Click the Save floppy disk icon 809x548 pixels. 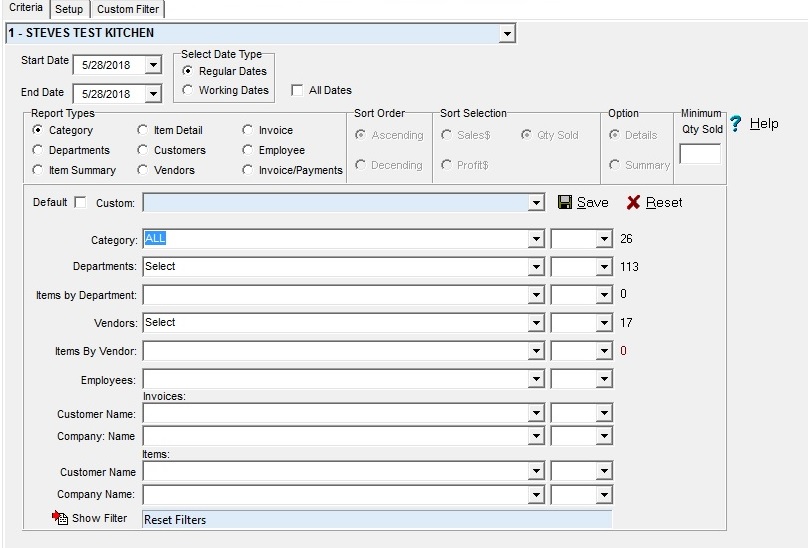click(565, 202)
